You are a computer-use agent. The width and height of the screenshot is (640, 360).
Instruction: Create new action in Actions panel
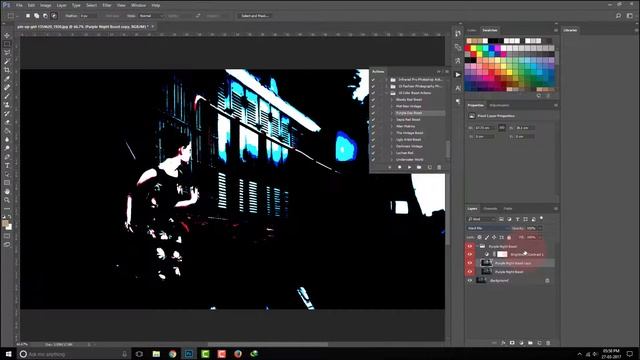click(429, 167)
